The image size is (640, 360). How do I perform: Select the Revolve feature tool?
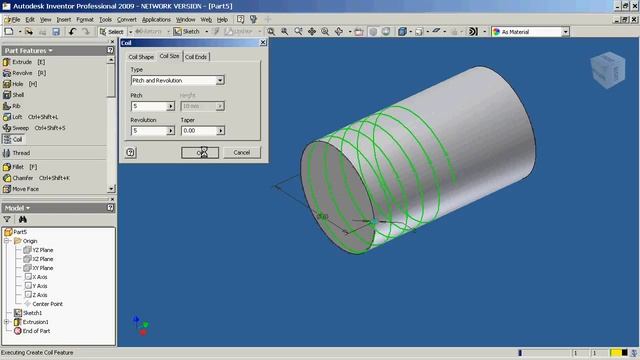[x=24, y=73]
